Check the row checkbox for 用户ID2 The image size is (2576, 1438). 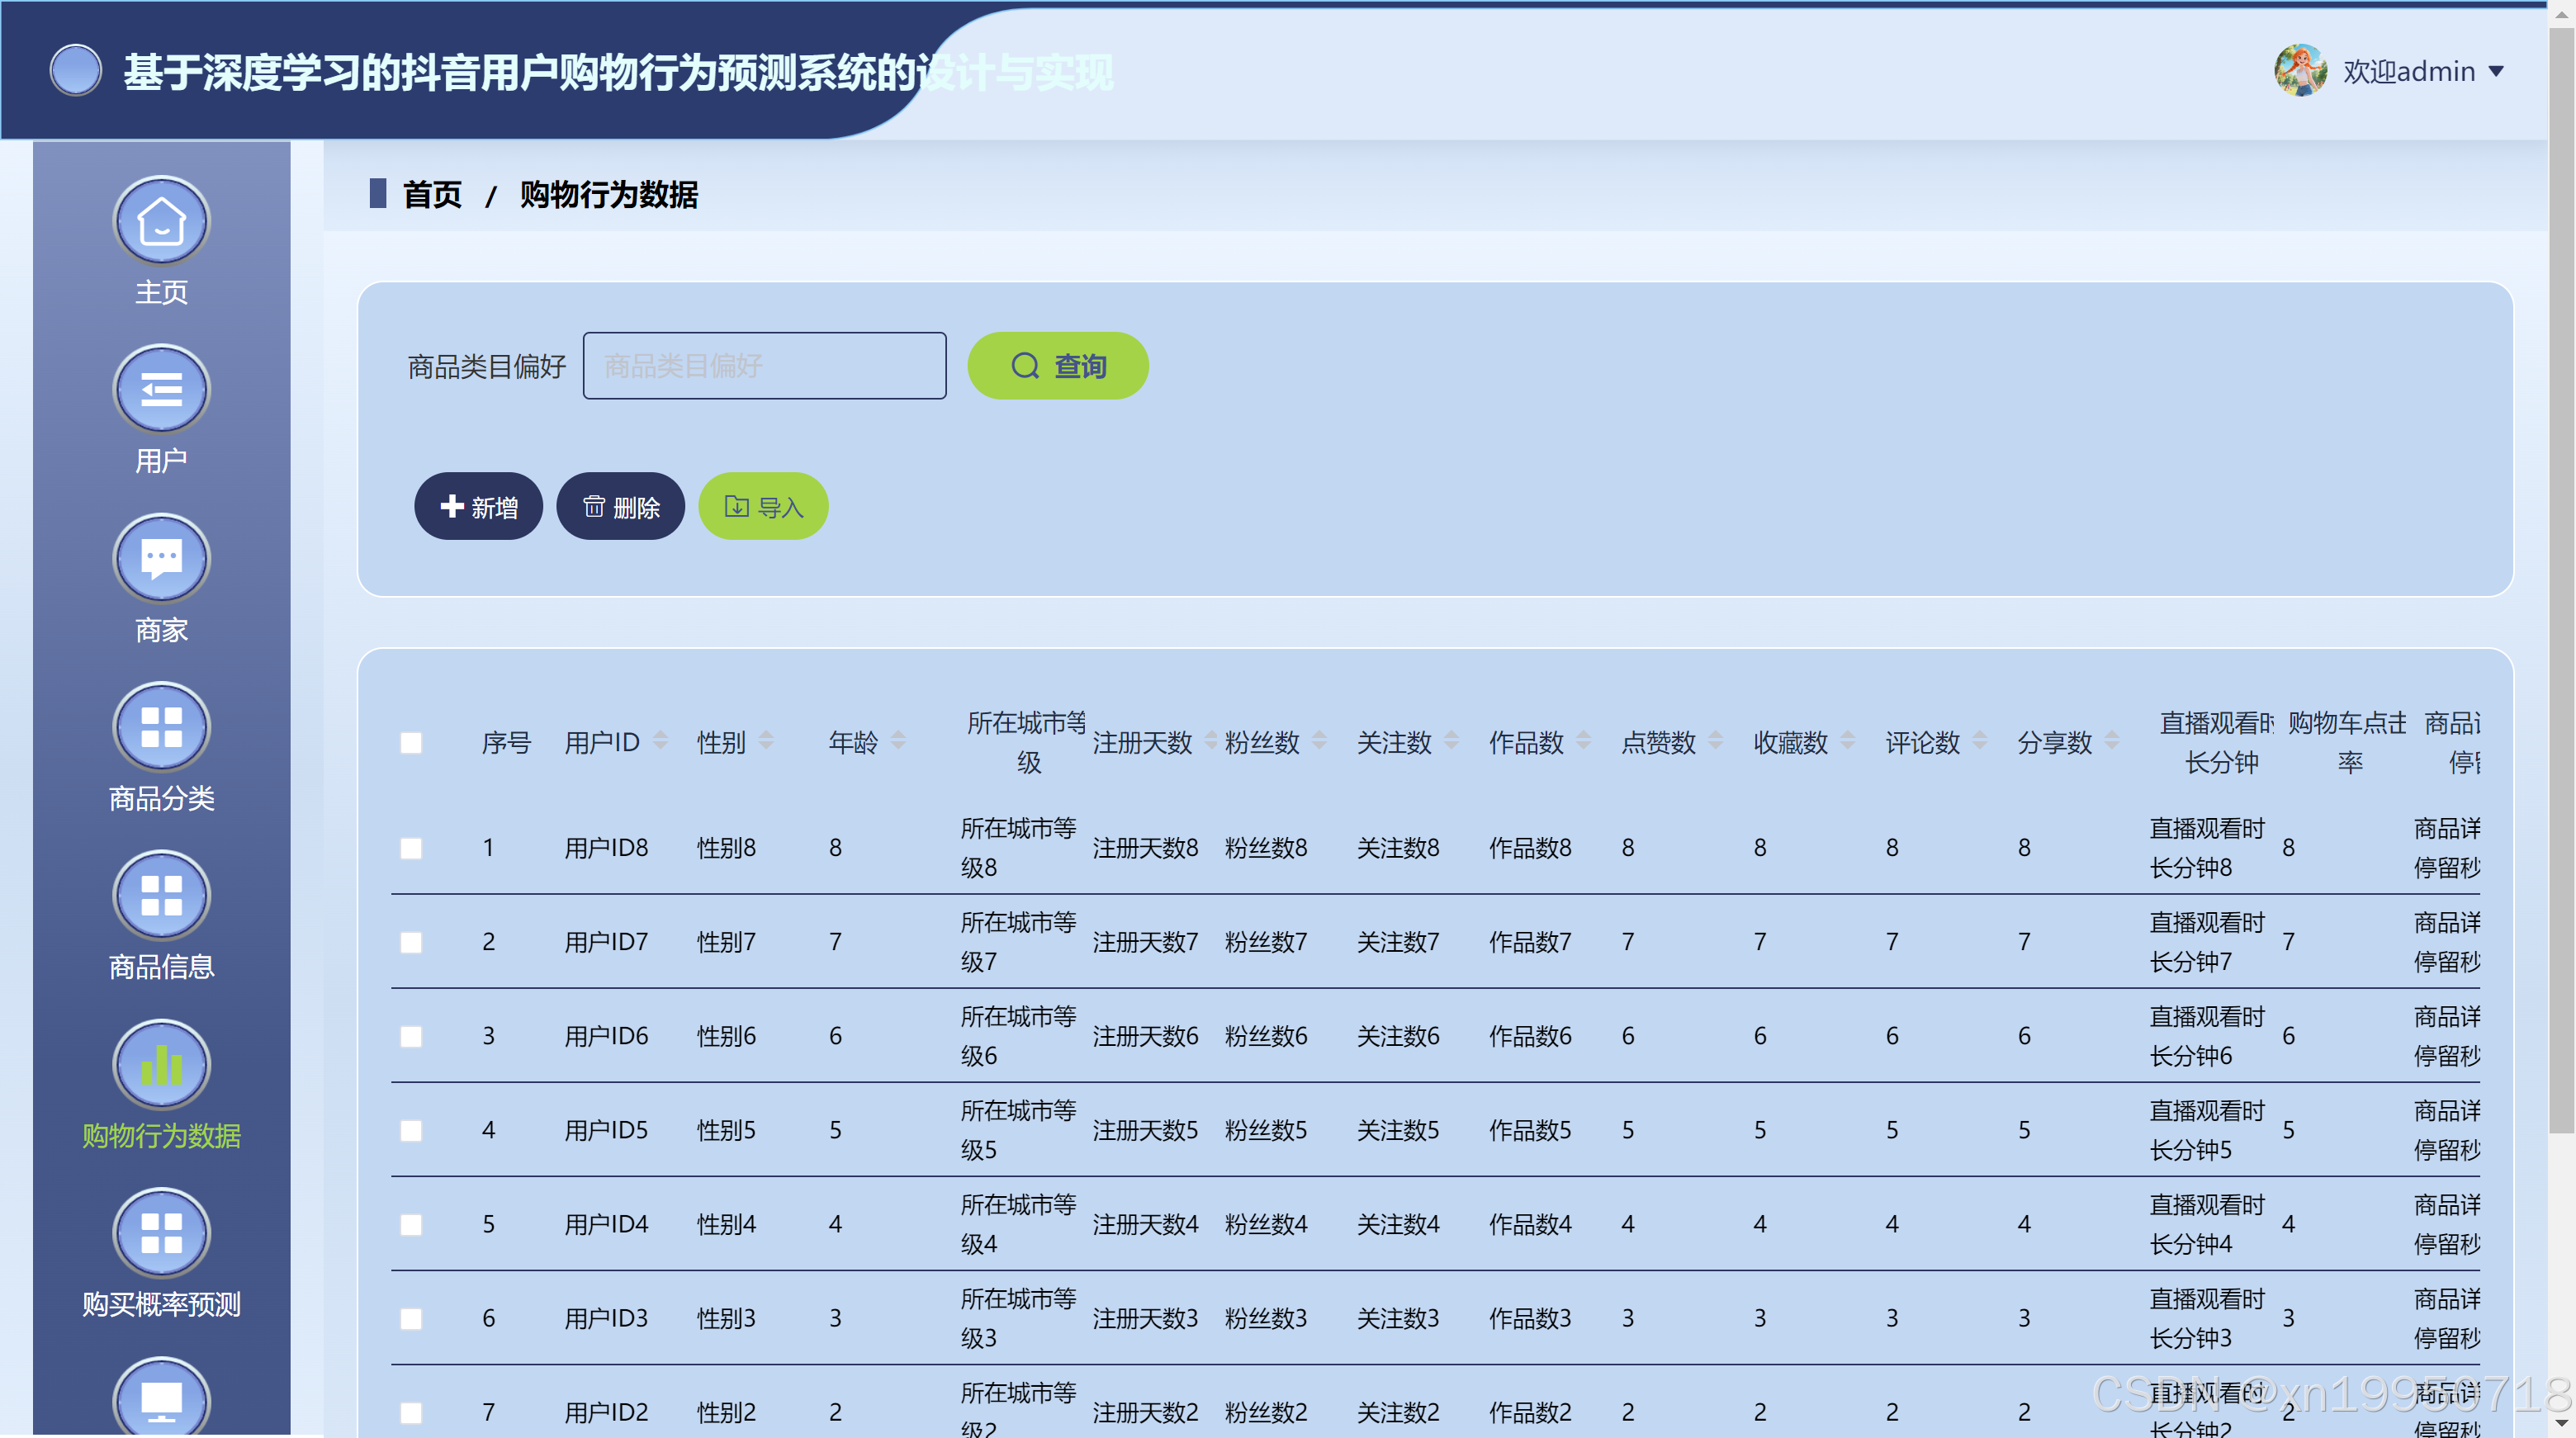411,1412
